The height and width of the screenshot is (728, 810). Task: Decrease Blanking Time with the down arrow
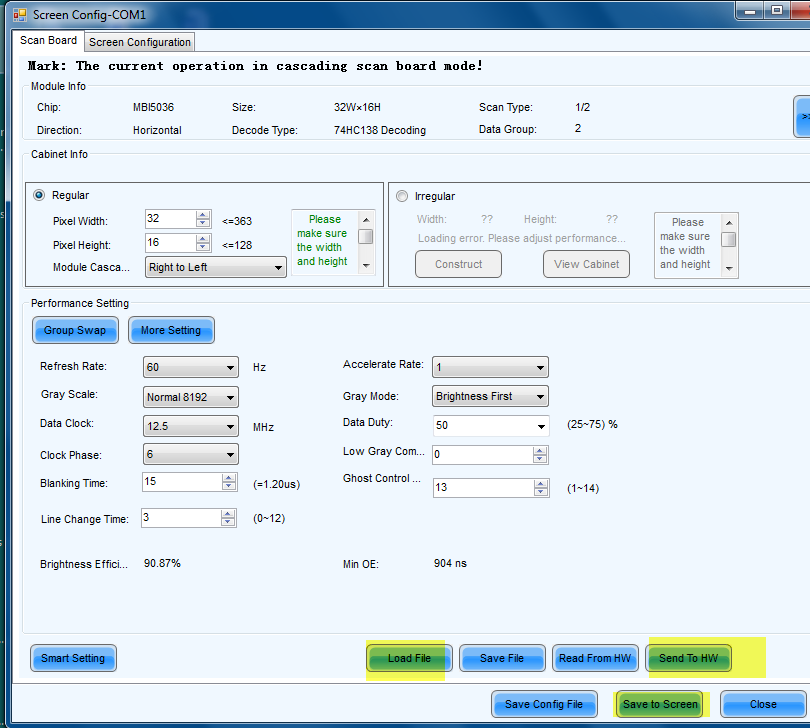coord(229,487)
